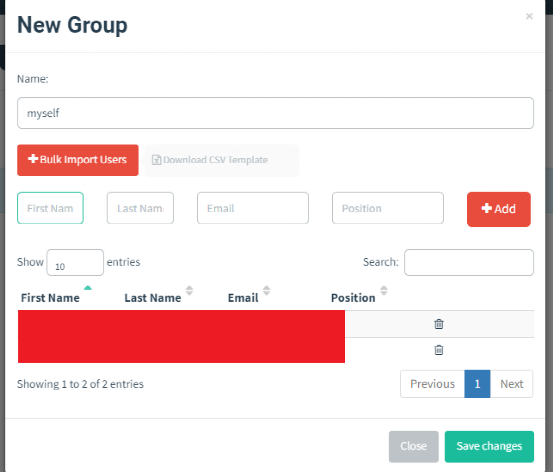Go to Previous page of entries
The height and width of the screenshot is (472, 553).
pyautogui.click(x=432, y=384)
